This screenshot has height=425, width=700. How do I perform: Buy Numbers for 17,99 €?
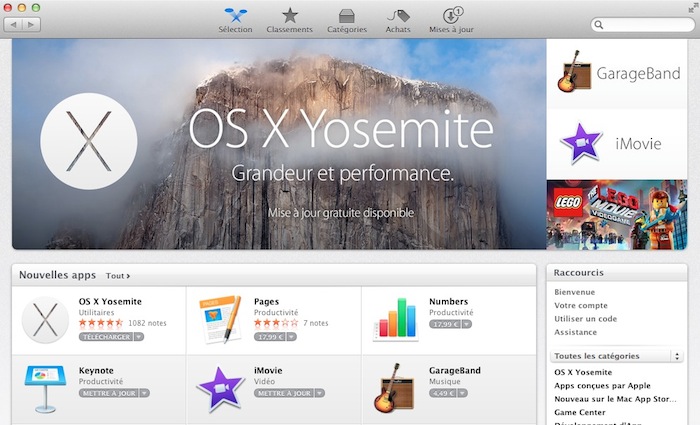point(445,324)
